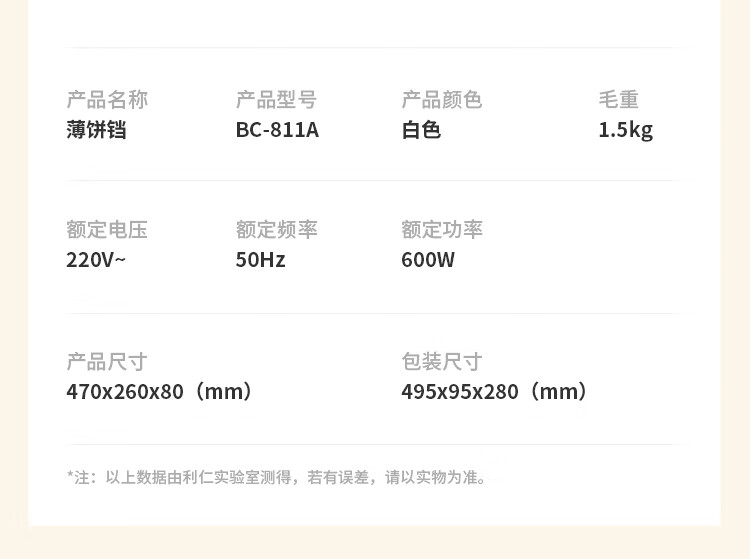
Task: Select the 1.5kg weight value
Action: [625, 130]
